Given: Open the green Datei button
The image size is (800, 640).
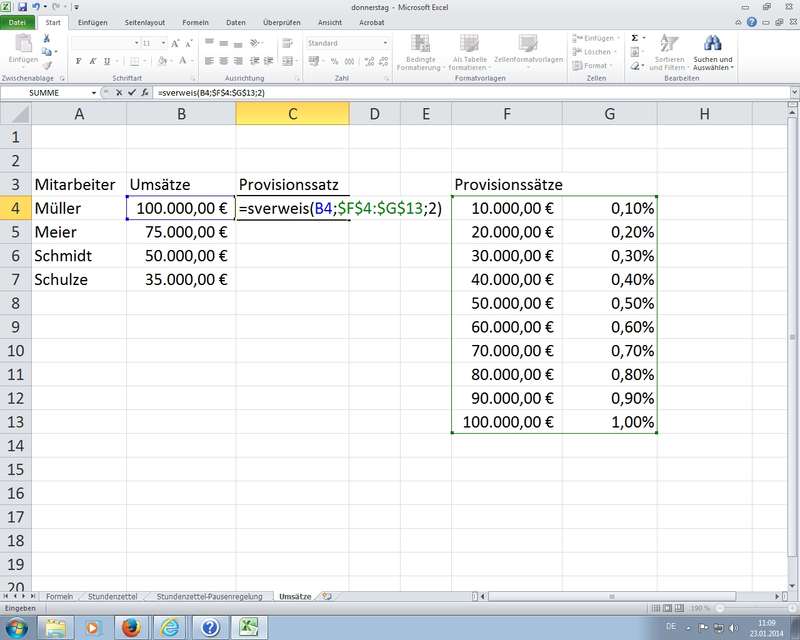Looking at the screenshot, I should (x=17, y=22).
